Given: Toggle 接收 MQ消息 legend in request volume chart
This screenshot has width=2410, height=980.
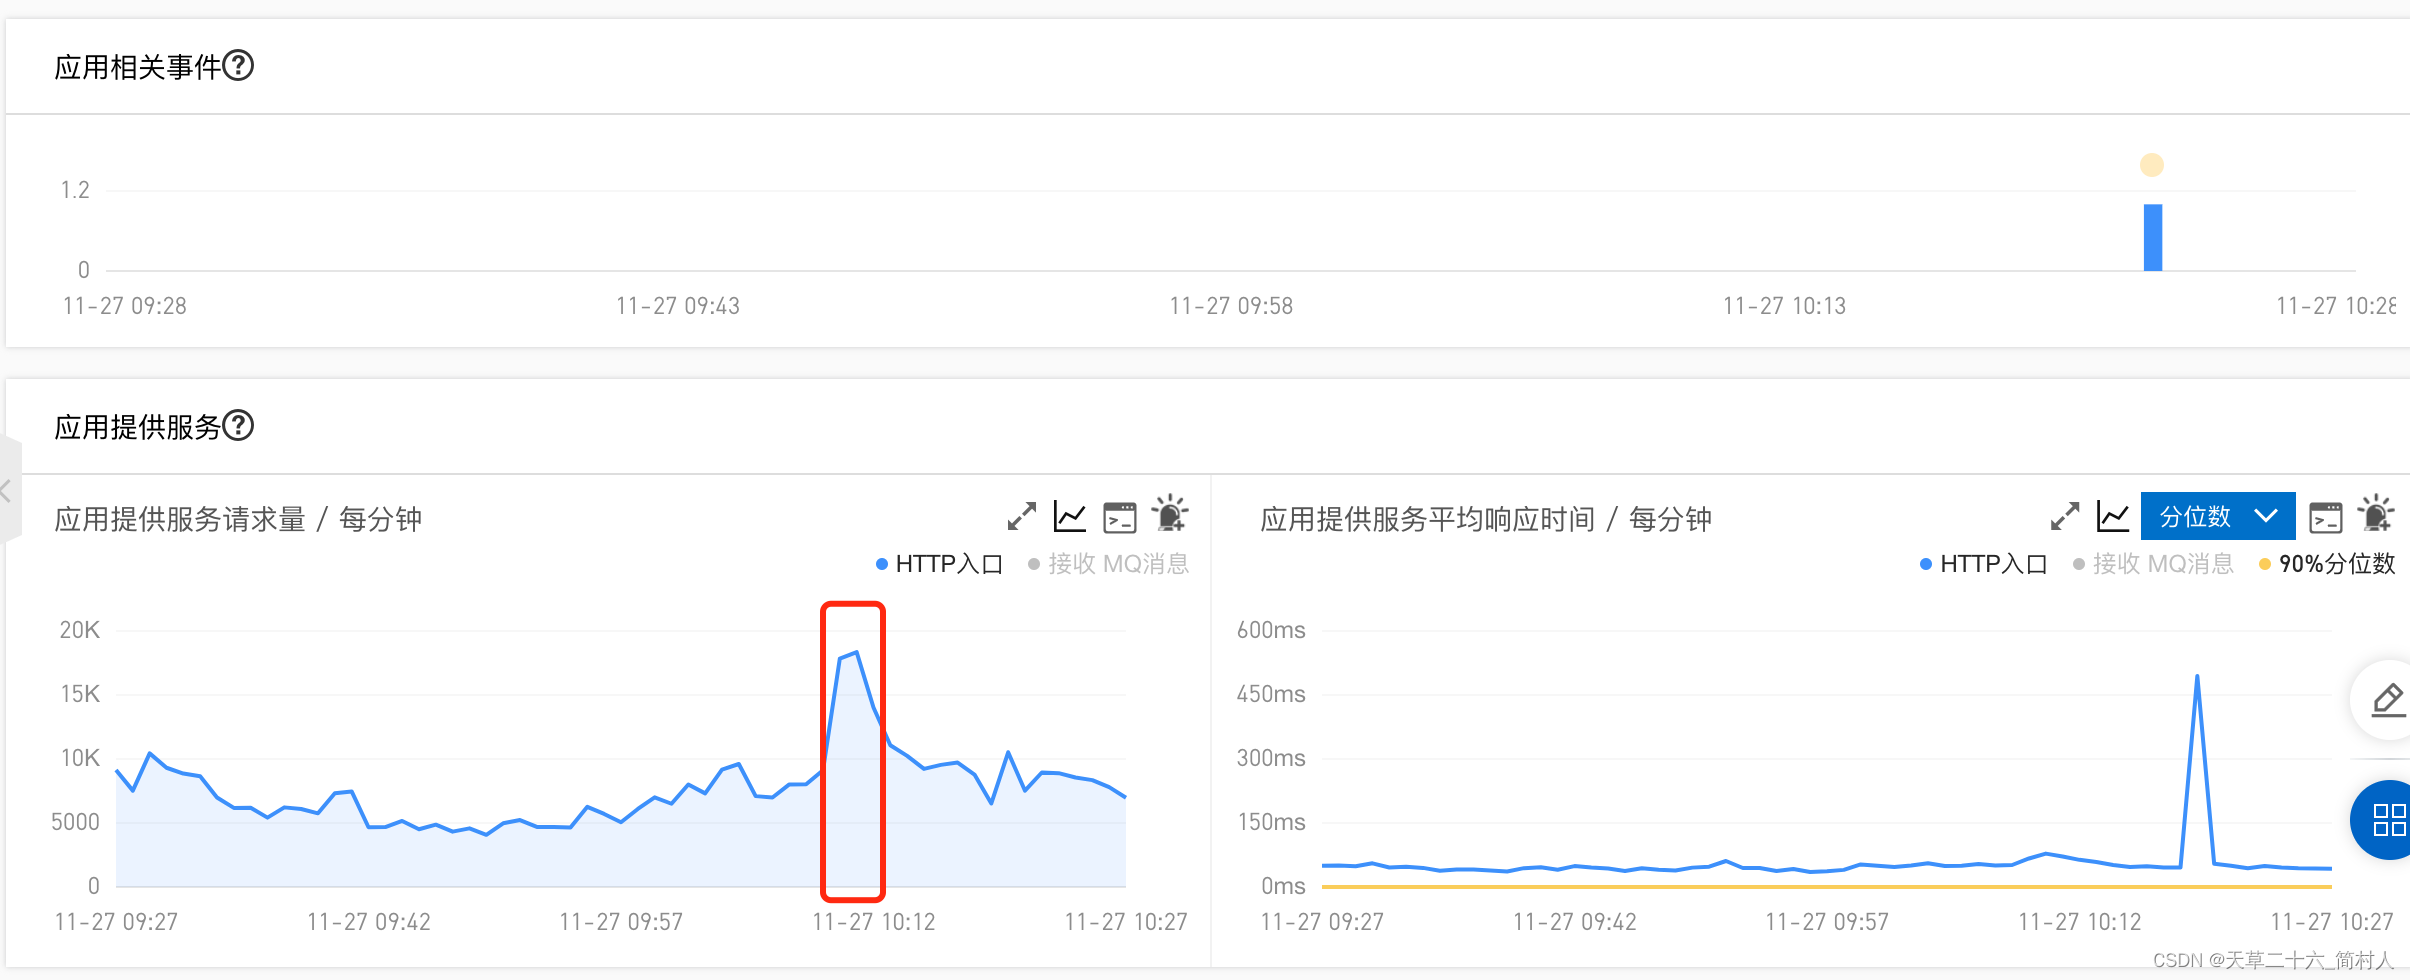Looking at the screenshot, I should tap(1108, 564).
